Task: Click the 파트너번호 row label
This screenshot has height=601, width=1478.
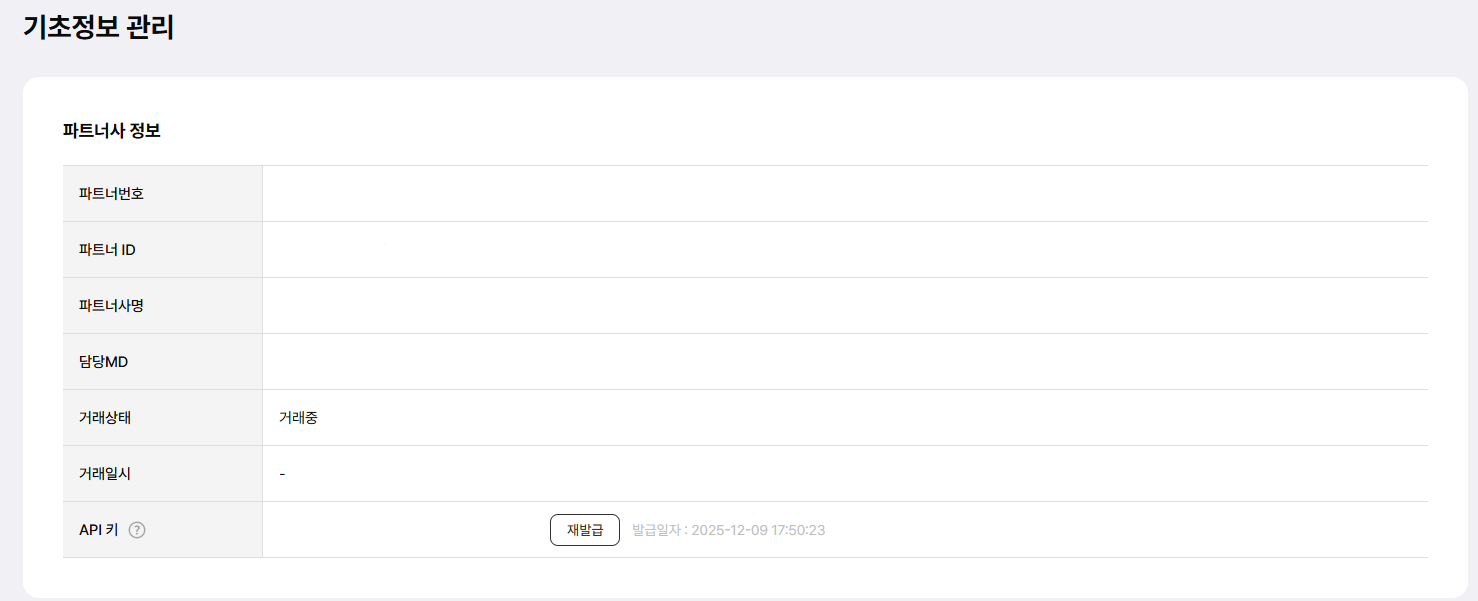Action: pos(111,194)
